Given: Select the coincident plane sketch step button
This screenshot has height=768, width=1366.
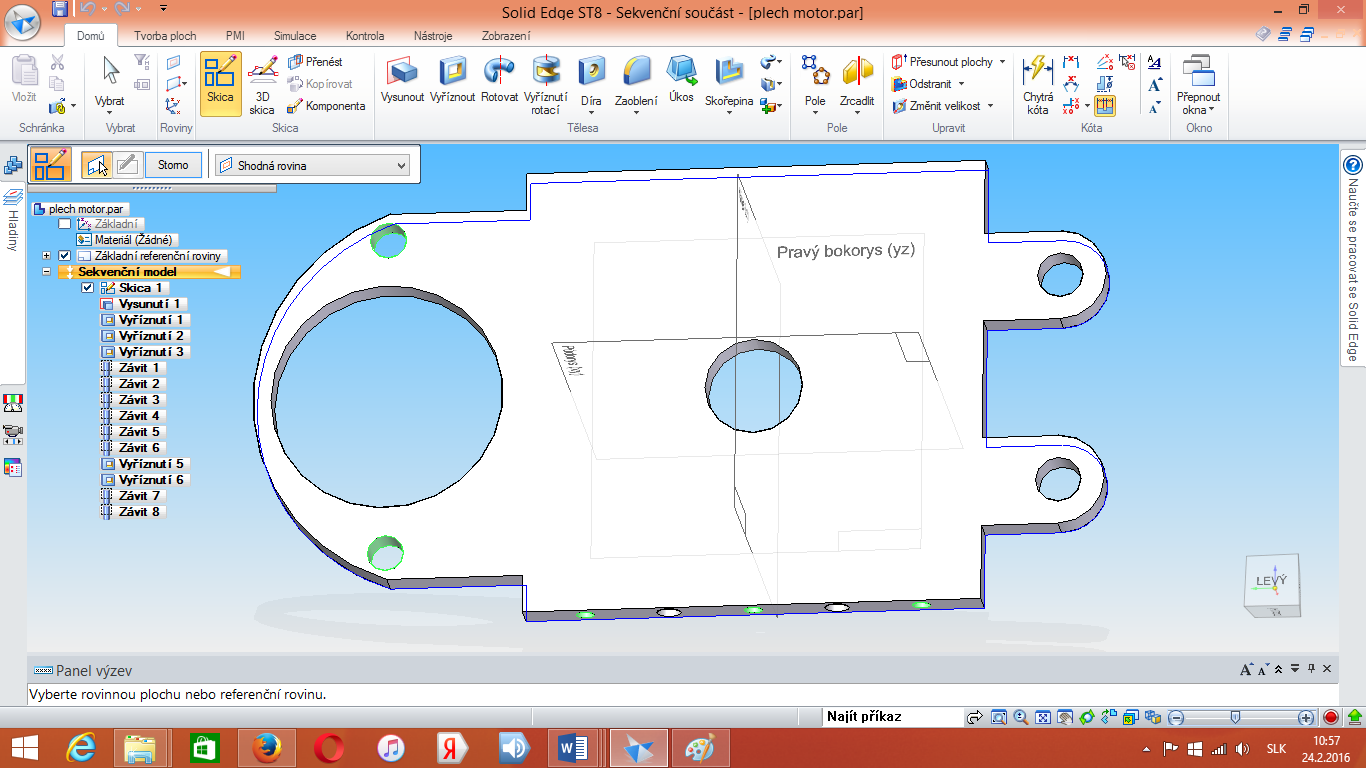Looking at the screenshot, I should (x=97, y=165).
